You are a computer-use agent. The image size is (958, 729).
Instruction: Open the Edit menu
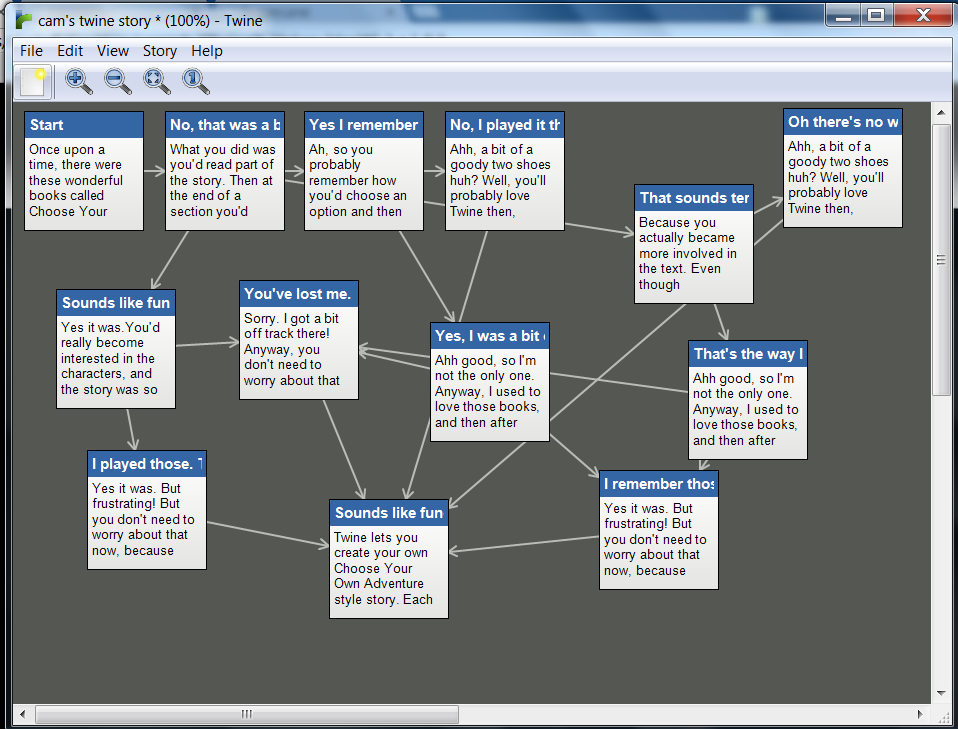click(70, 51)
